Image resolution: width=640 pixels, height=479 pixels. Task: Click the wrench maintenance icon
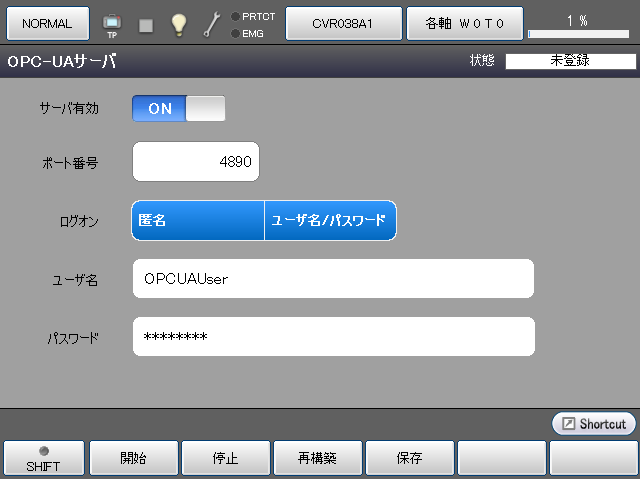coord(212,24)
